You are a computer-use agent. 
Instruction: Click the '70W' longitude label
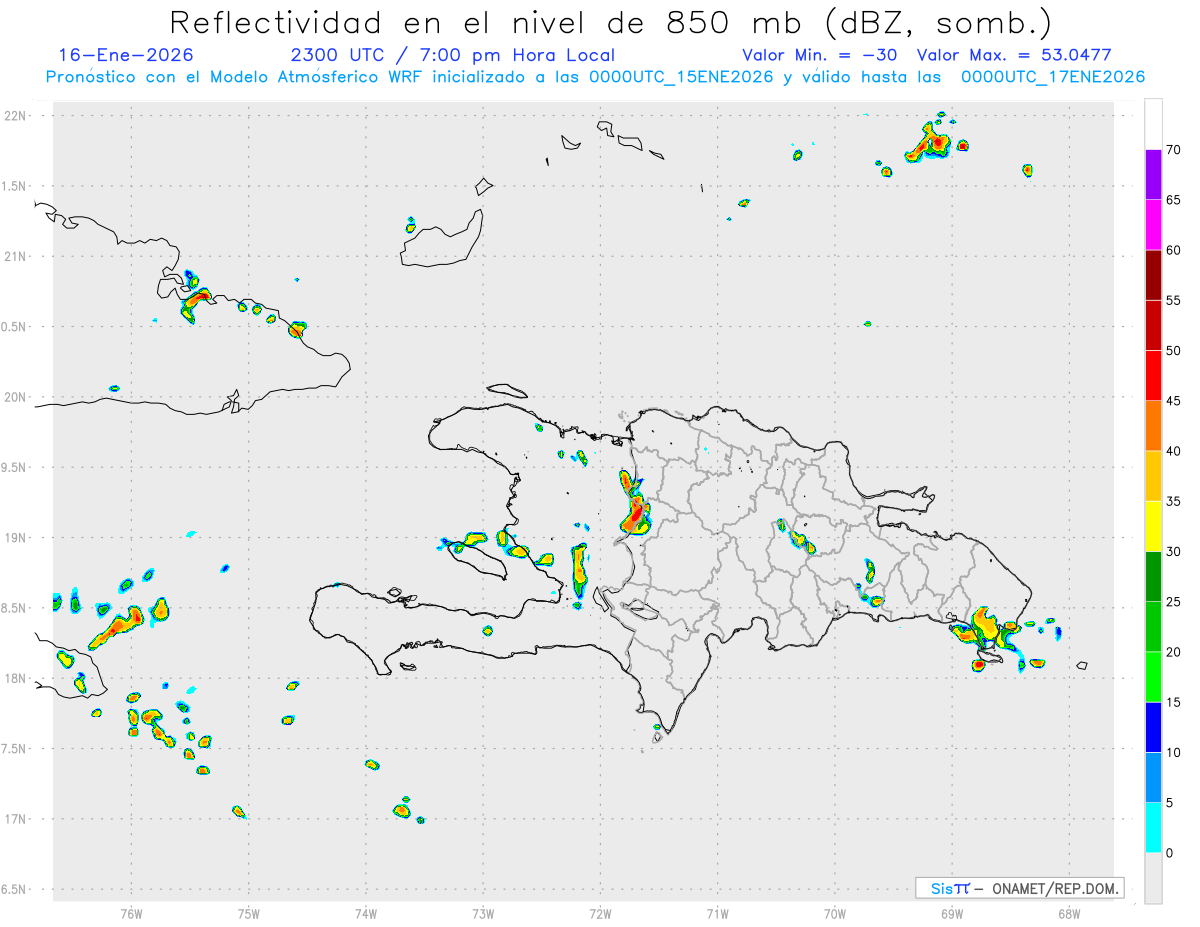tap(834, 914)
